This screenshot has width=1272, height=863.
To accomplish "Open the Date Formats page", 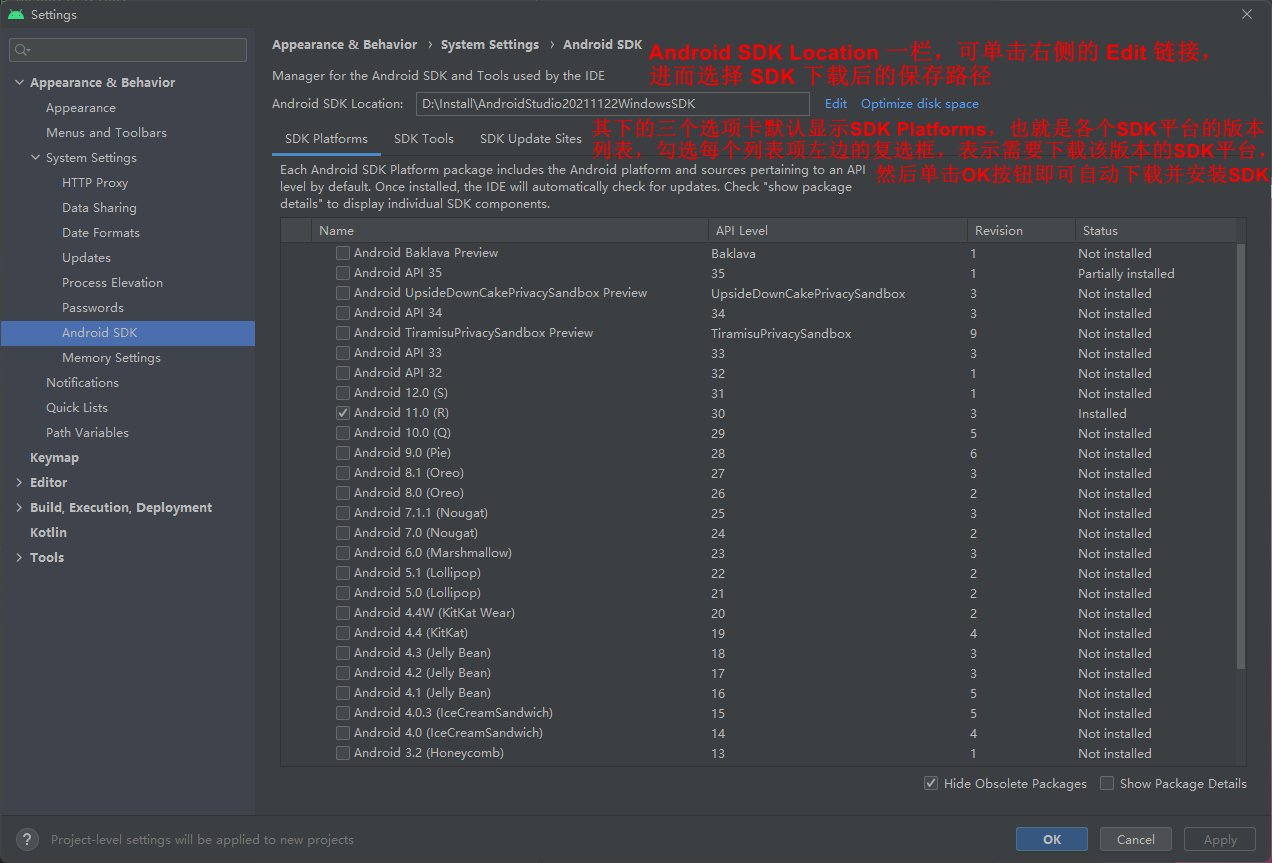I will (x=101, y=233).
